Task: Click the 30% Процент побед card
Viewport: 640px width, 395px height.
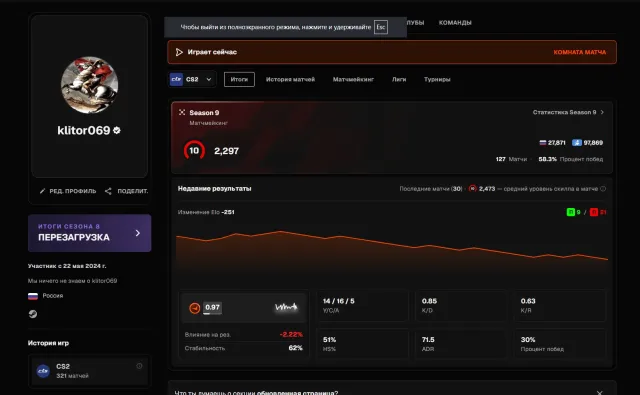Action: tap(560, 344)
